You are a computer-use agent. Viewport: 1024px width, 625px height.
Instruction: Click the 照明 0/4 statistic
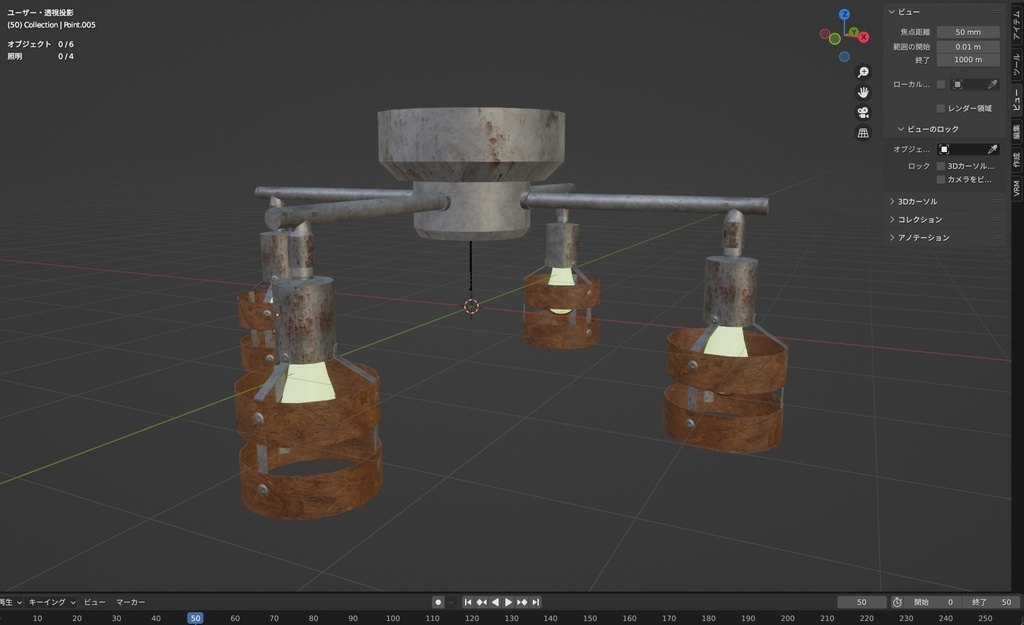(40, 56)
